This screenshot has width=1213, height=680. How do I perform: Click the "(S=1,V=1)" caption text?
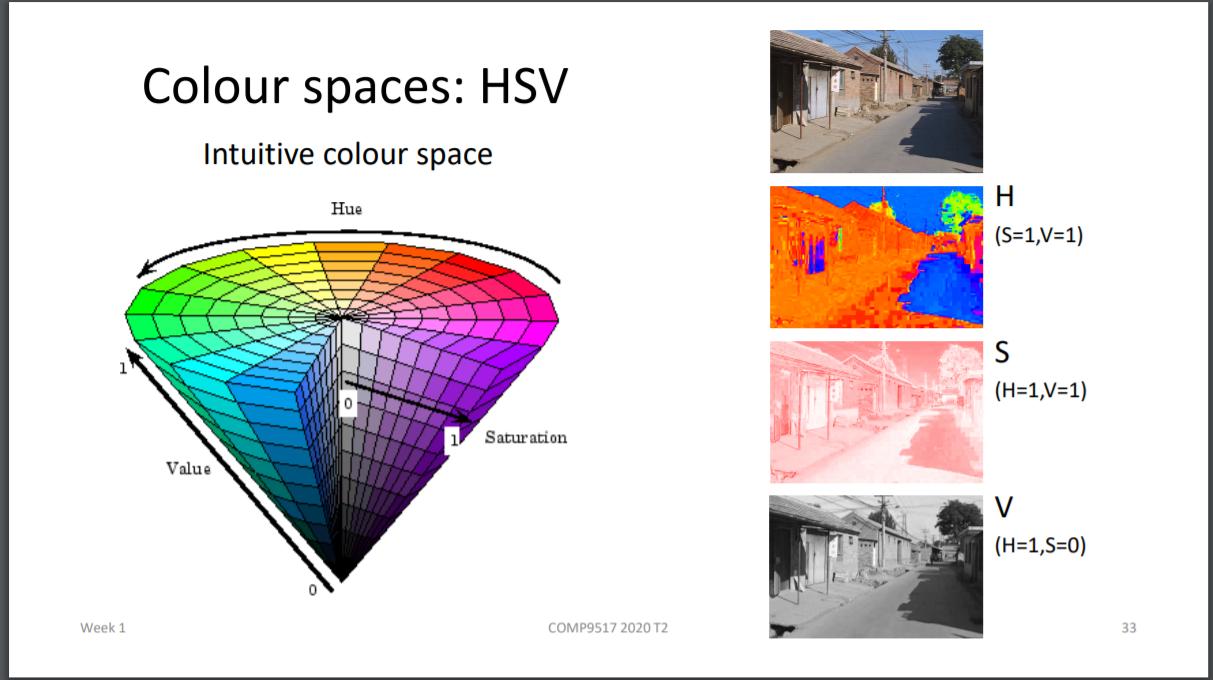point(1039,236)
